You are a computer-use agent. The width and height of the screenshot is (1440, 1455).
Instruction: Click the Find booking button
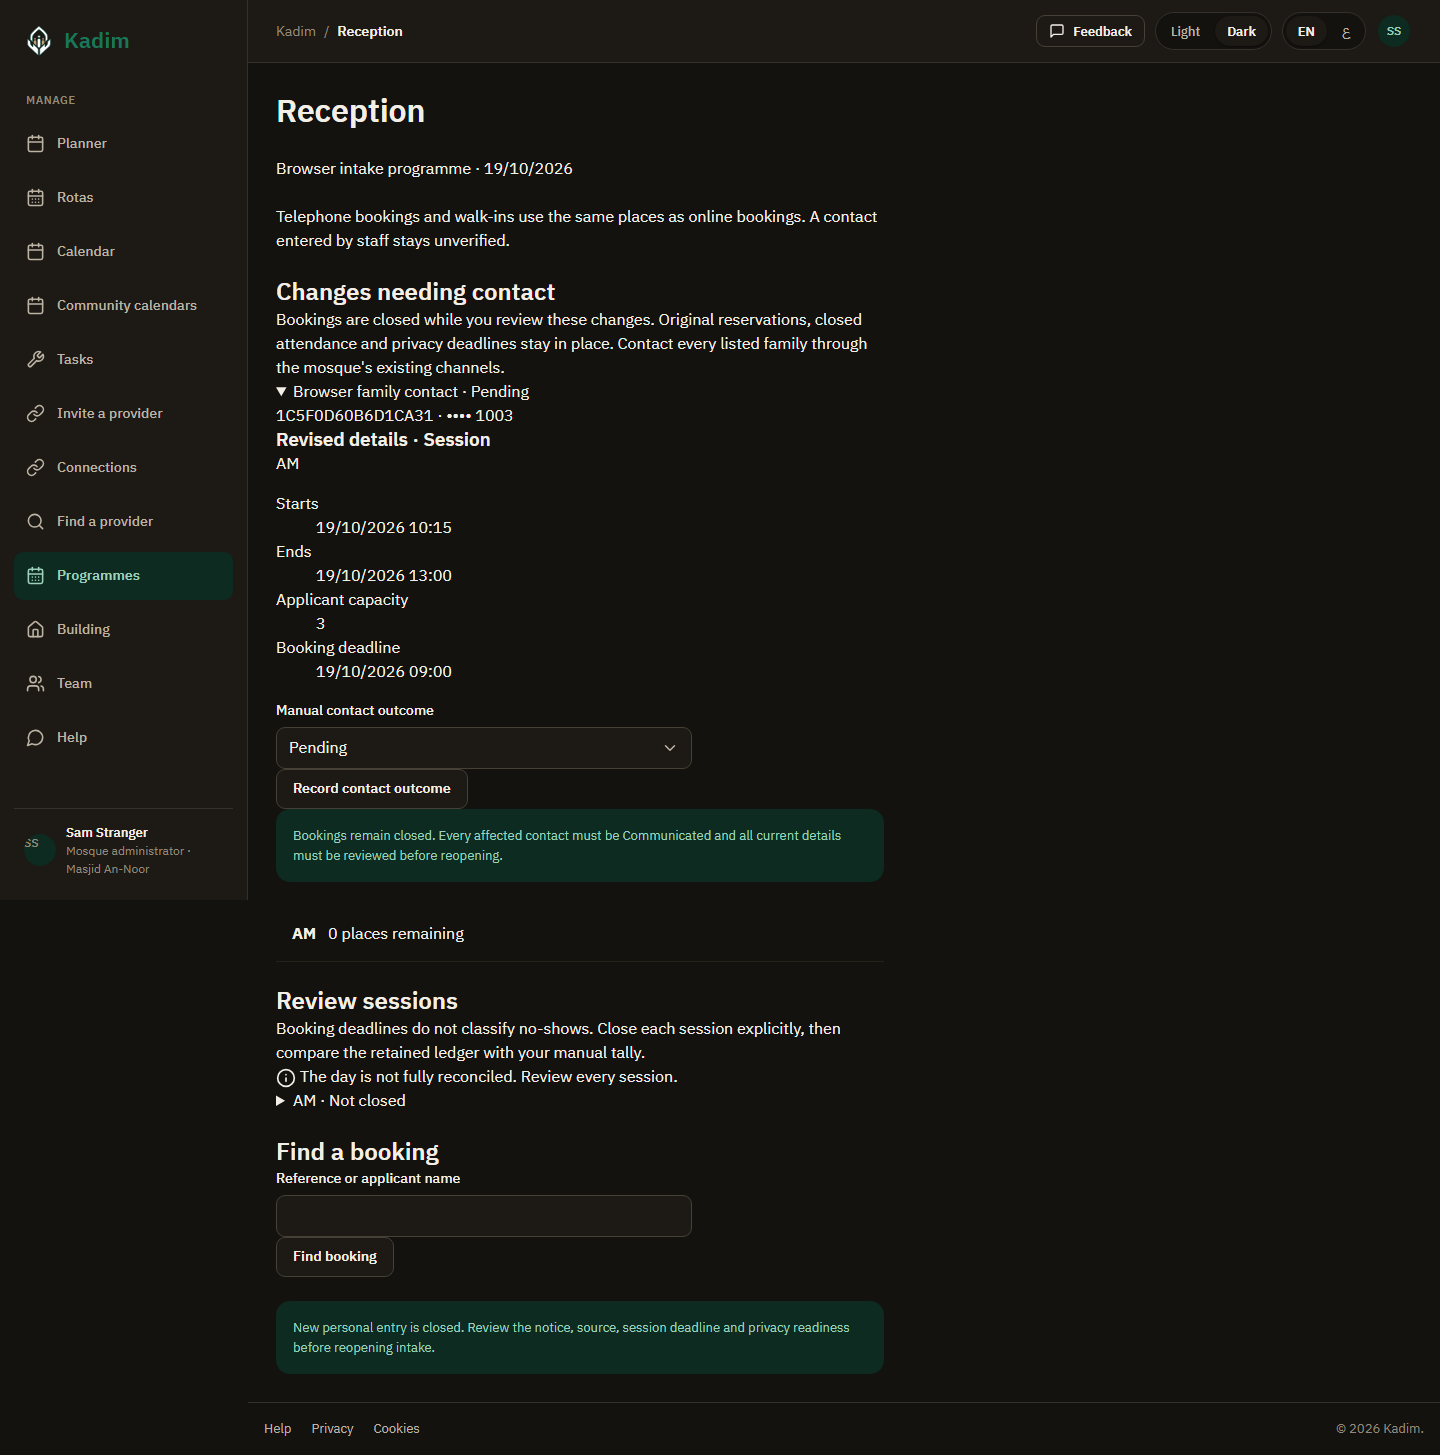click(335, 1257)
